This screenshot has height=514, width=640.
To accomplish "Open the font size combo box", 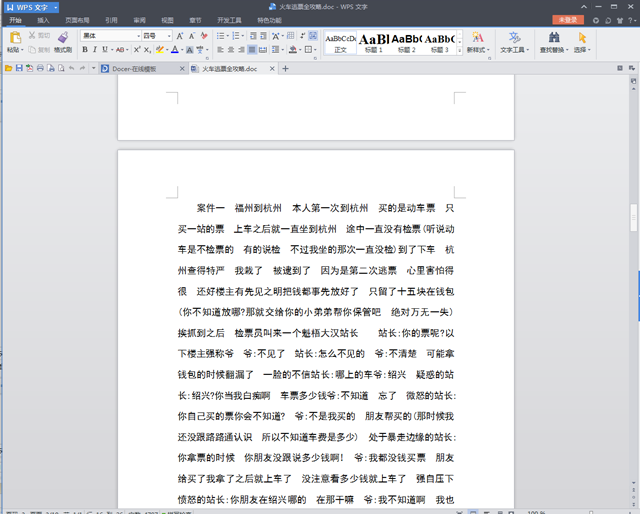I will pyautogui.click(x=157, y=36).
